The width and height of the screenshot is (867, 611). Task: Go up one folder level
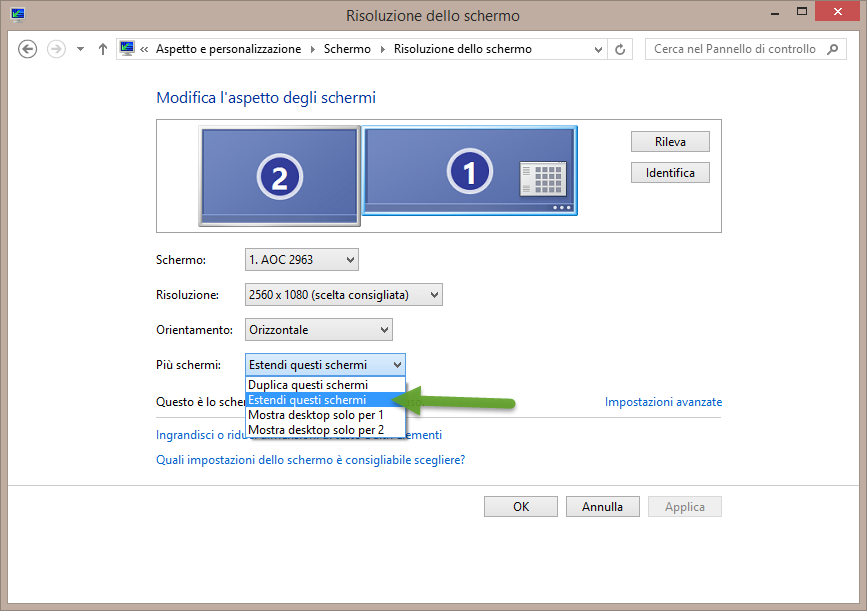pos(103,49)
